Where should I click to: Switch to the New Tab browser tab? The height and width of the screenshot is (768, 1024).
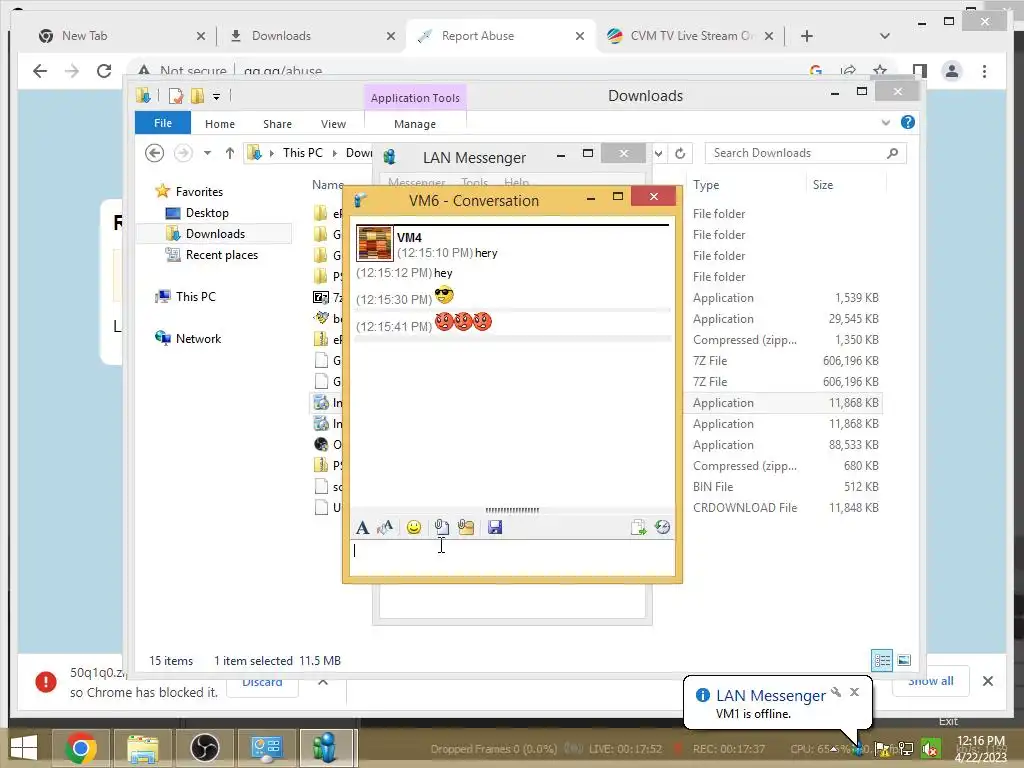[123, 36]
